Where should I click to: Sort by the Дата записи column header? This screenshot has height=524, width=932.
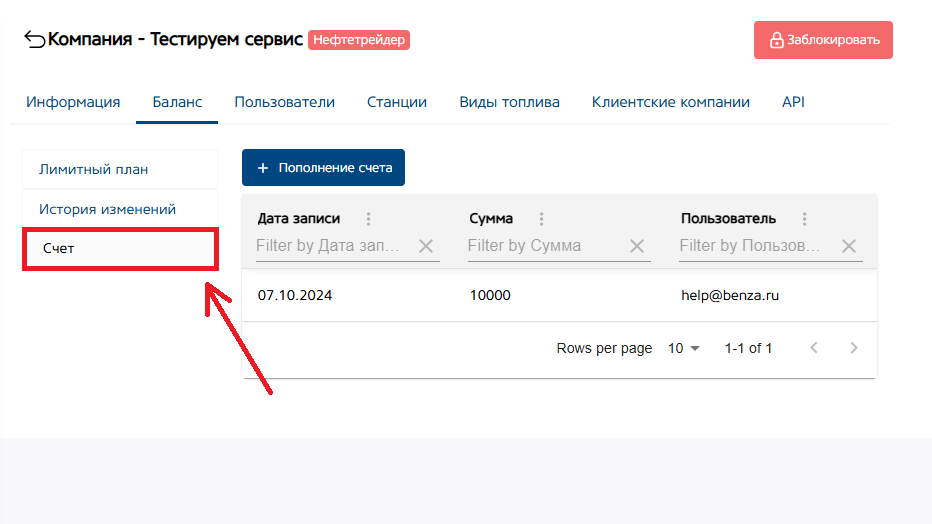299,219
